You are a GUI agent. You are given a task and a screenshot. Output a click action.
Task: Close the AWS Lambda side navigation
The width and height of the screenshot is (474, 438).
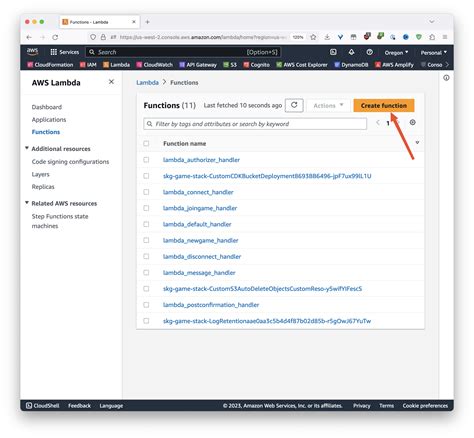click(x=111, y=82)
